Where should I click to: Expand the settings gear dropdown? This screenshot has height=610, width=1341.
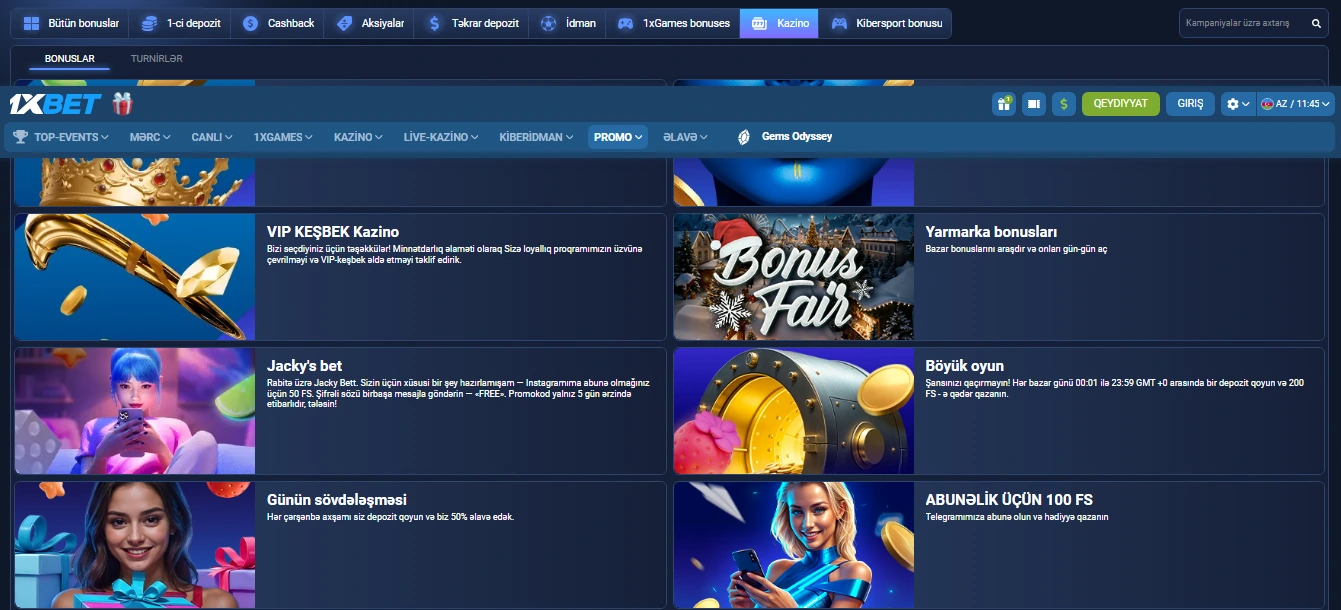coord(1238,104)
